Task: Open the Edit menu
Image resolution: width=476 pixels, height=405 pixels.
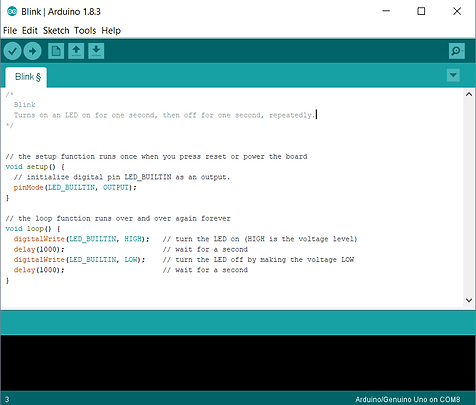Action: pos(30,31)
